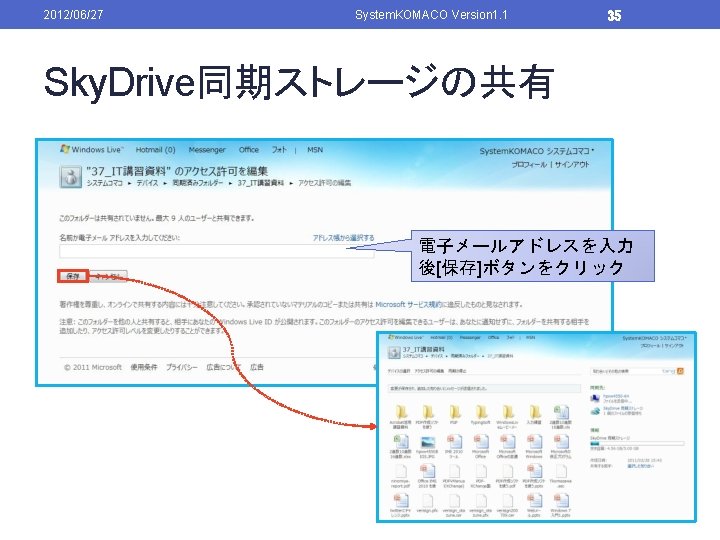Screen dimensions: 720x540
Task: Focus the search box in the folder window
Action: click(x=633, y=371)
